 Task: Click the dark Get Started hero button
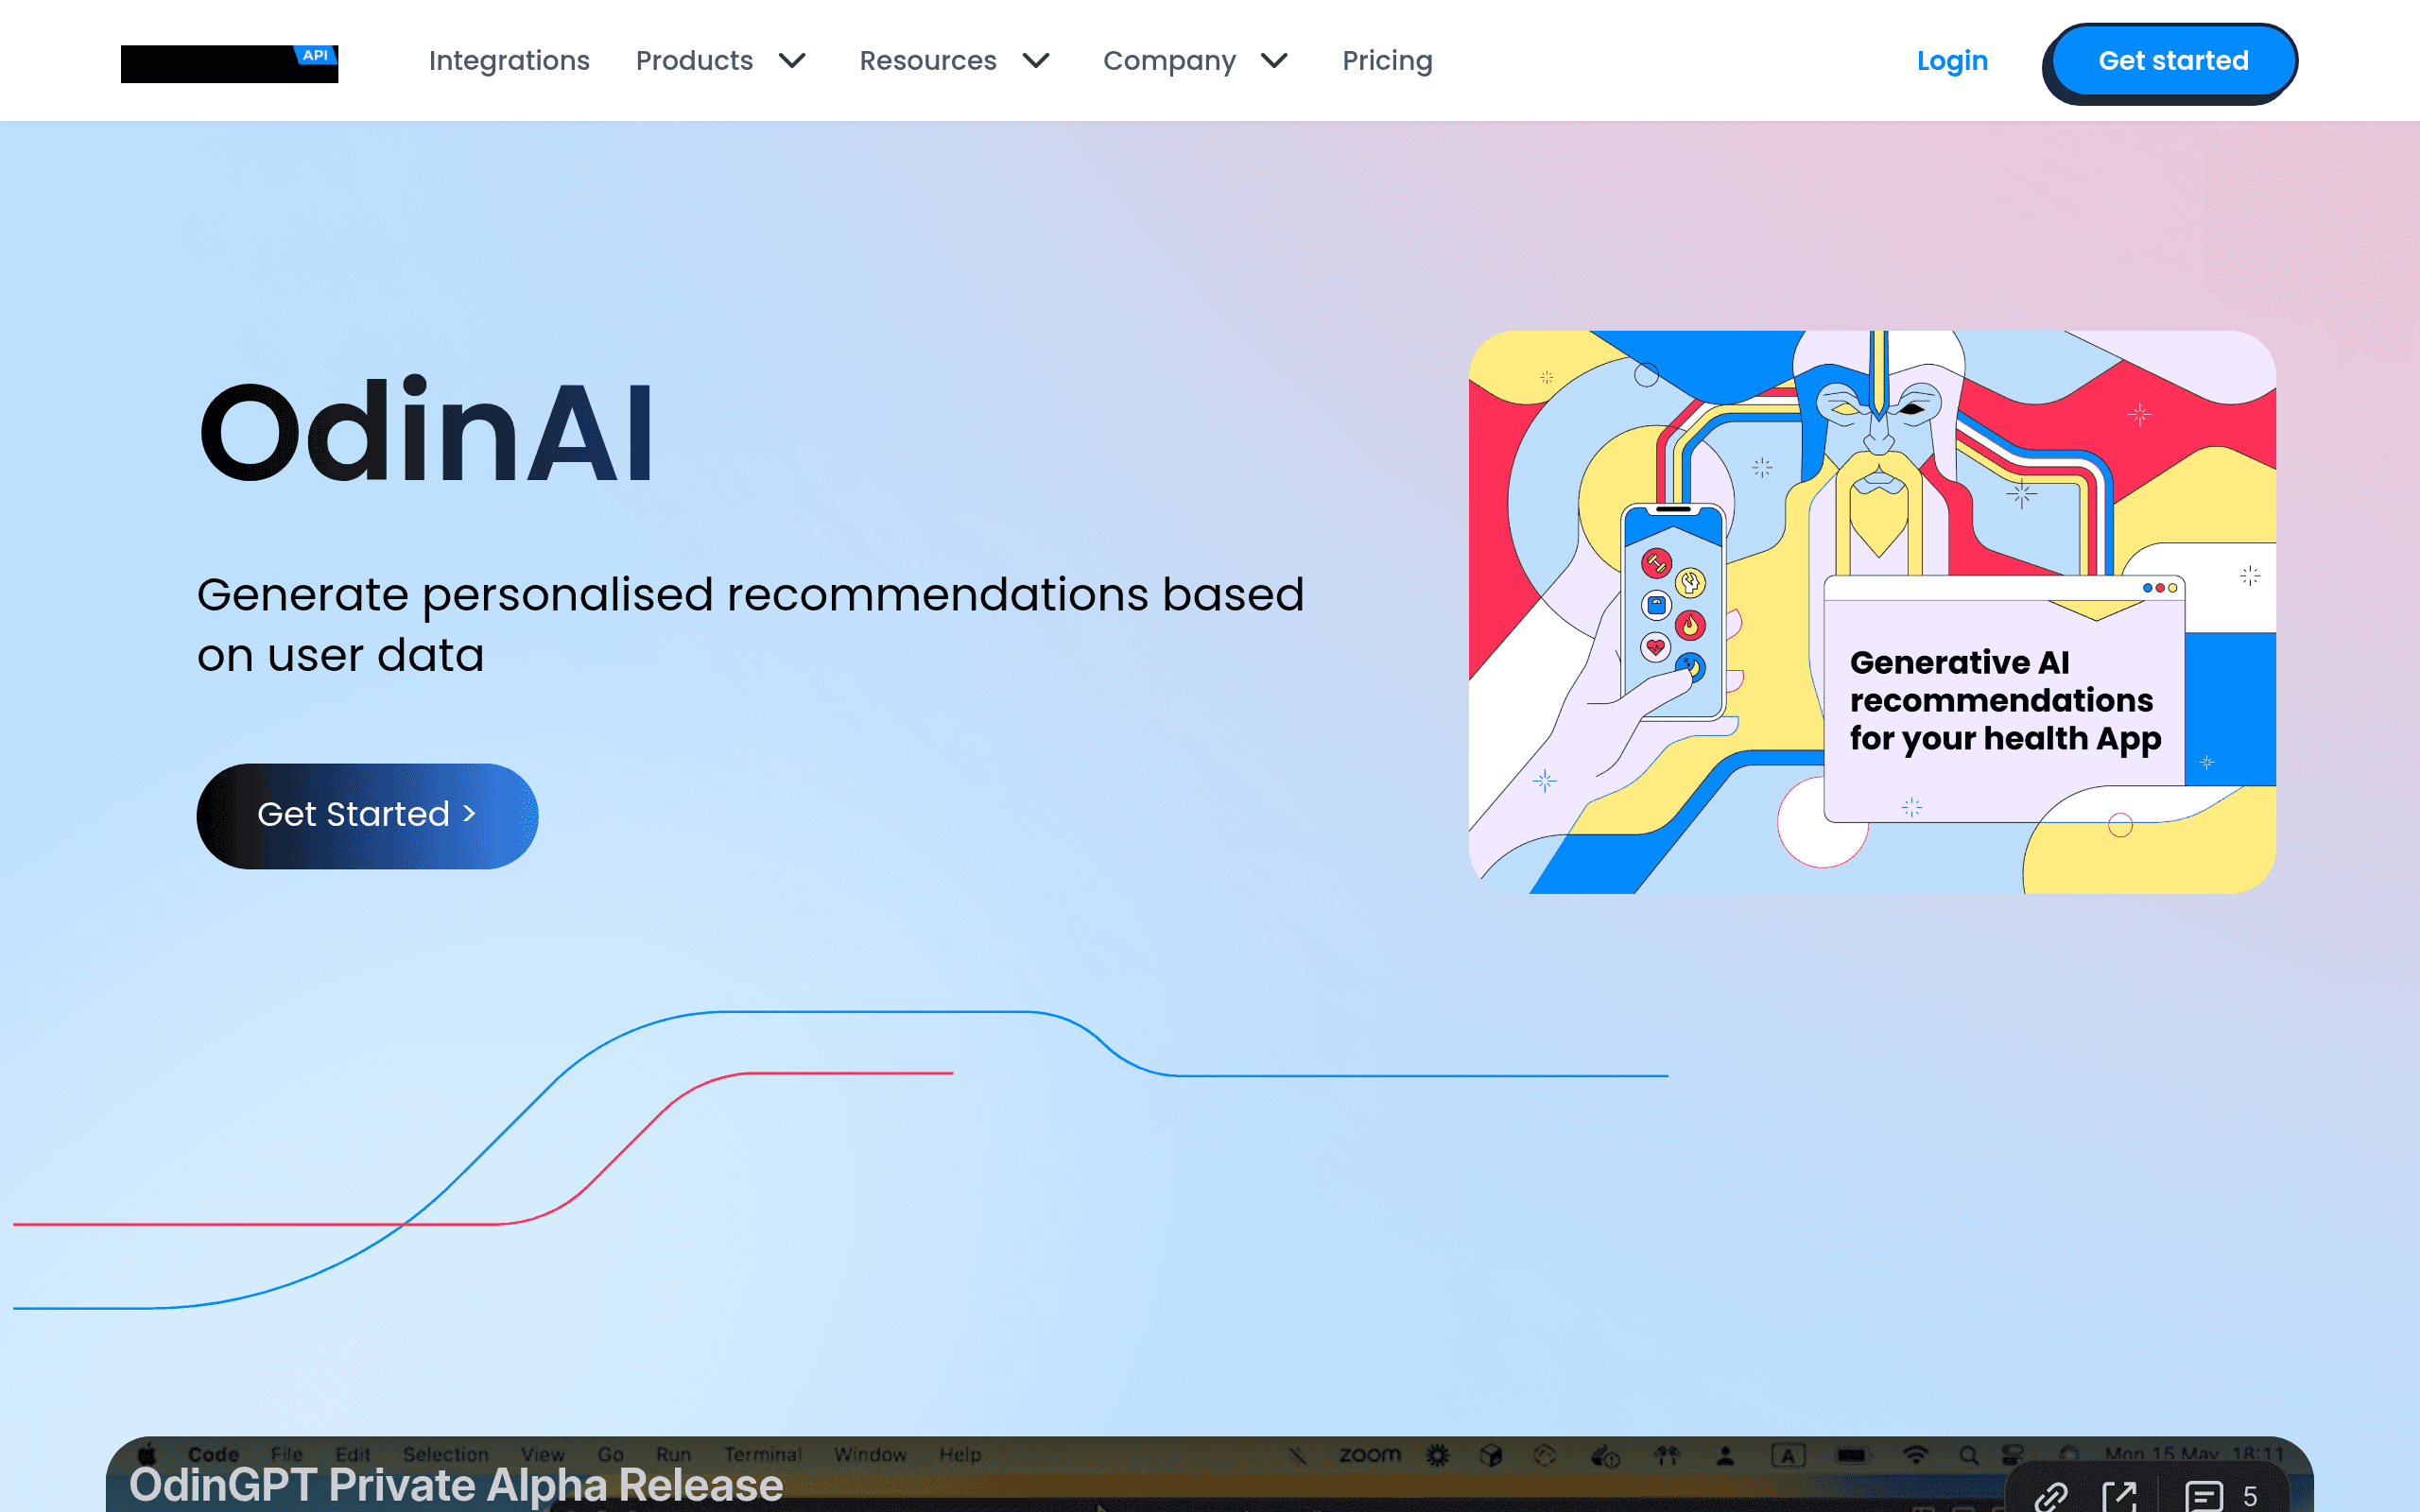pos(367,815)
